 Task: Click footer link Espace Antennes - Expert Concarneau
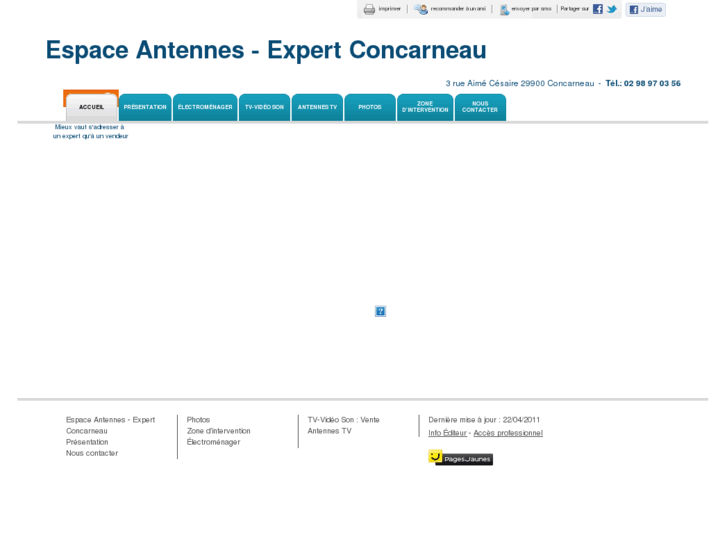[x=110, y=425]
